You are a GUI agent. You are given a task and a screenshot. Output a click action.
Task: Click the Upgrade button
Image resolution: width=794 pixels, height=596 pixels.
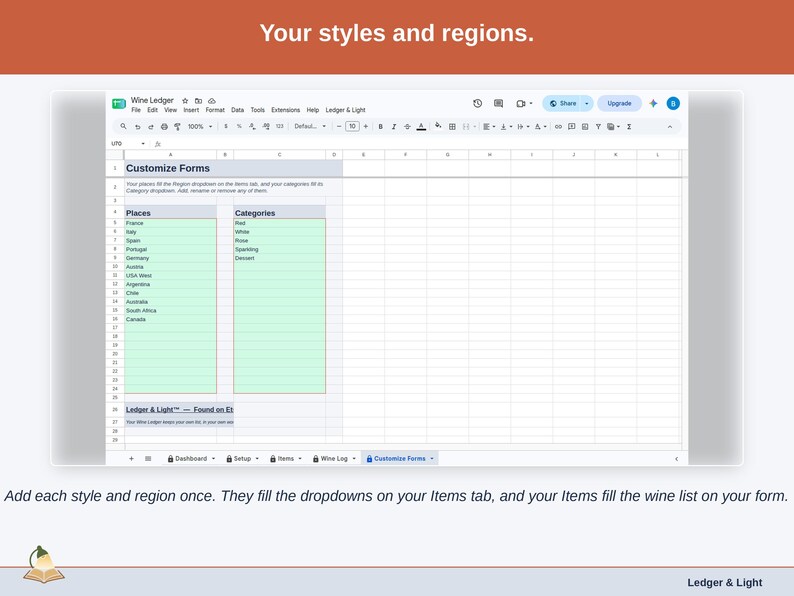tap(619, 103)
